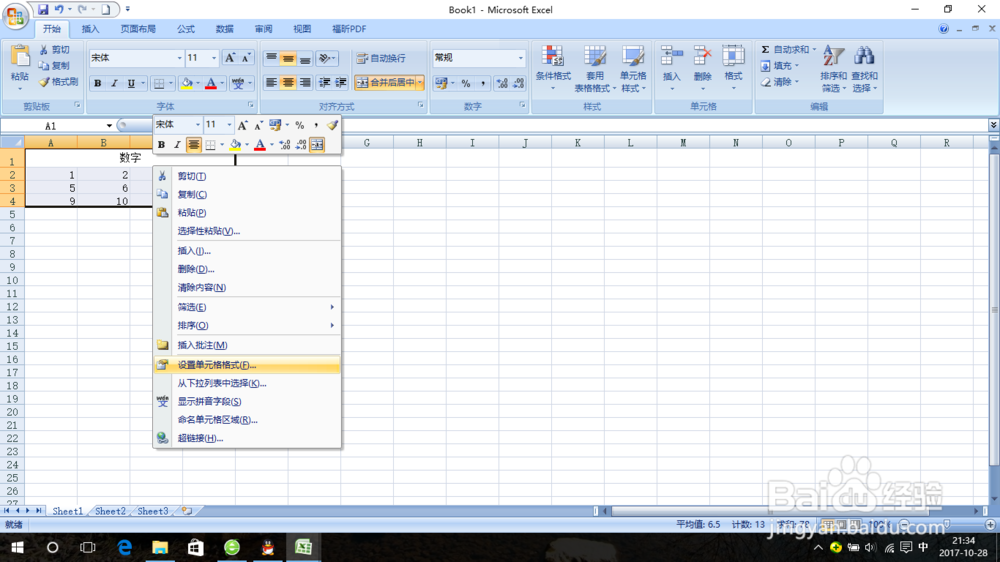This screenshot has width=1000, height=562.
Task: Toggle Italic on the mini toolbar
Action: coord(177,145)
